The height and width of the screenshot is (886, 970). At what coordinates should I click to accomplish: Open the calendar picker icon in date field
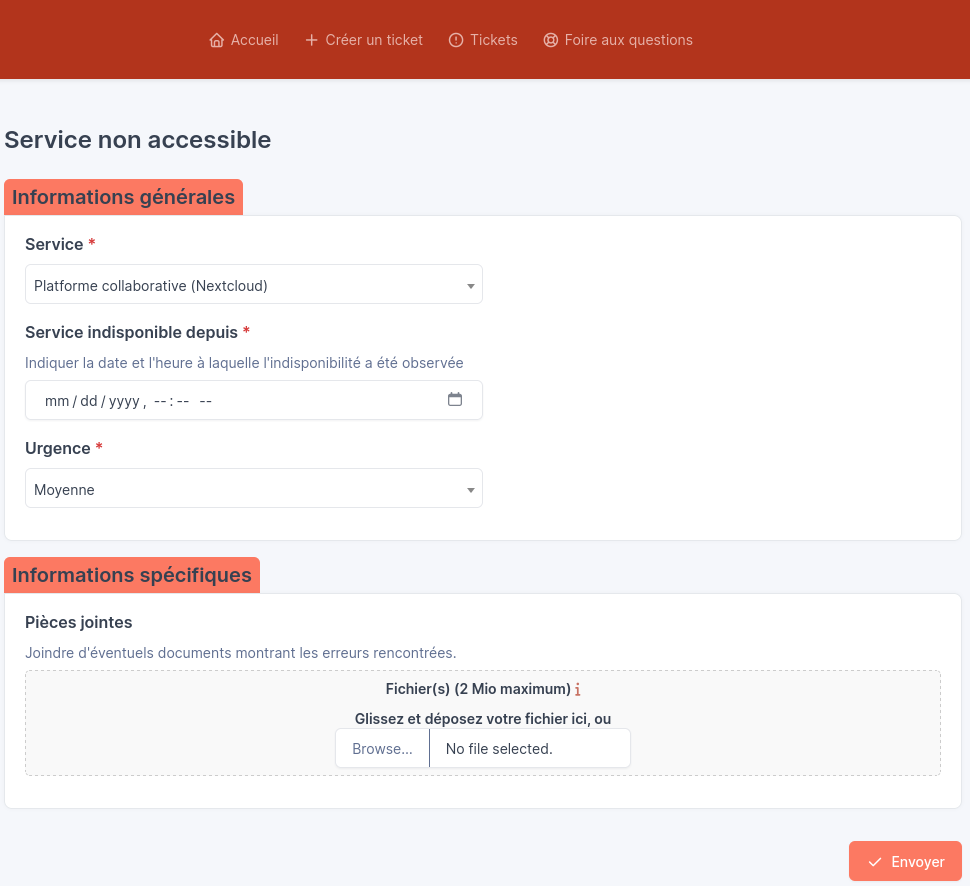455,400
